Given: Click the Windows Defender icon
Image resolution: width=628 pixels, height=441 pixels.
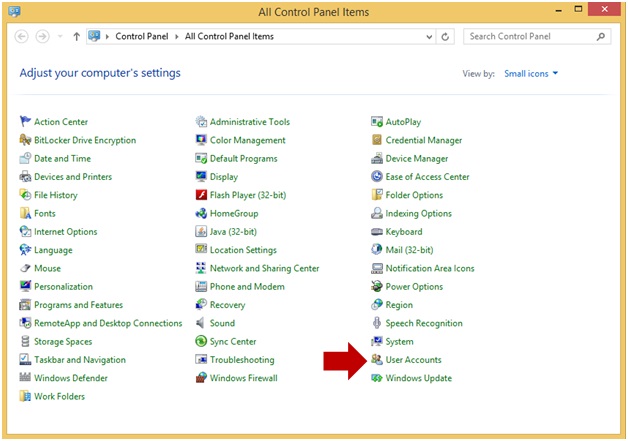Looking at the screenshot, I should (x=26, y=378).
